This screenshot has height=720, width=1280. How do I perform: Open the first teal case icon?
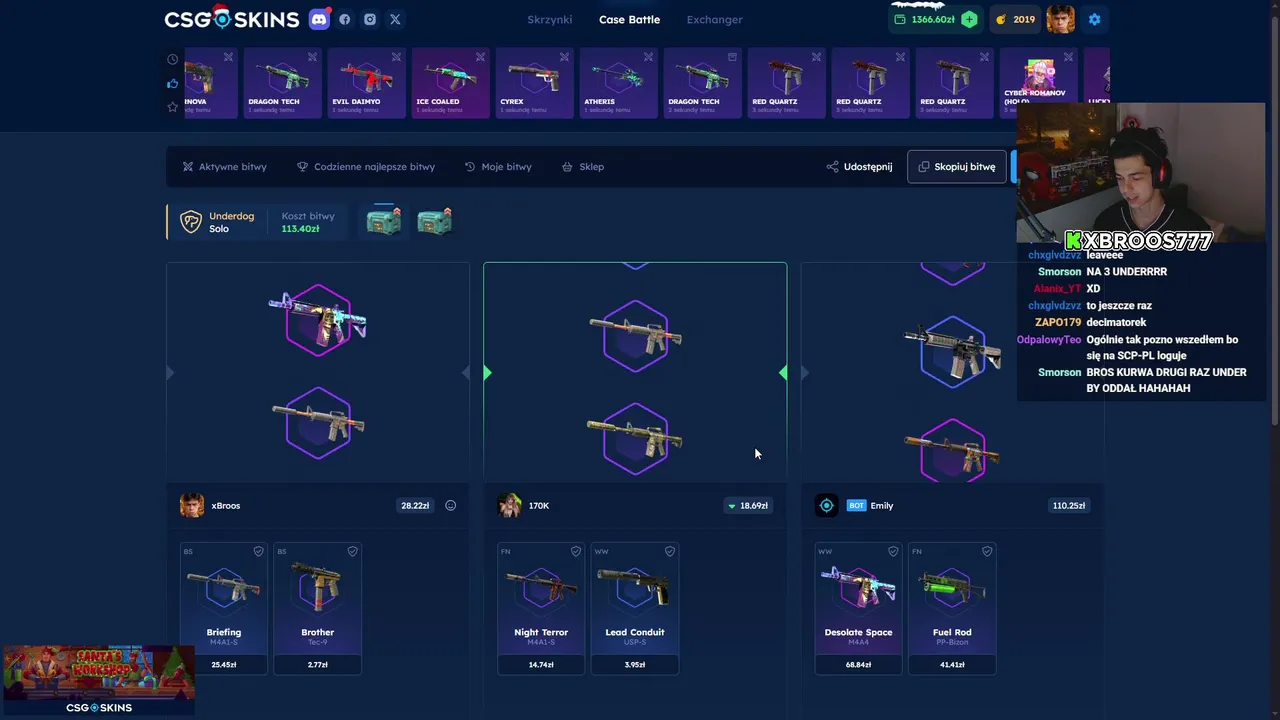pyautogui.click(x=383, y=221)
